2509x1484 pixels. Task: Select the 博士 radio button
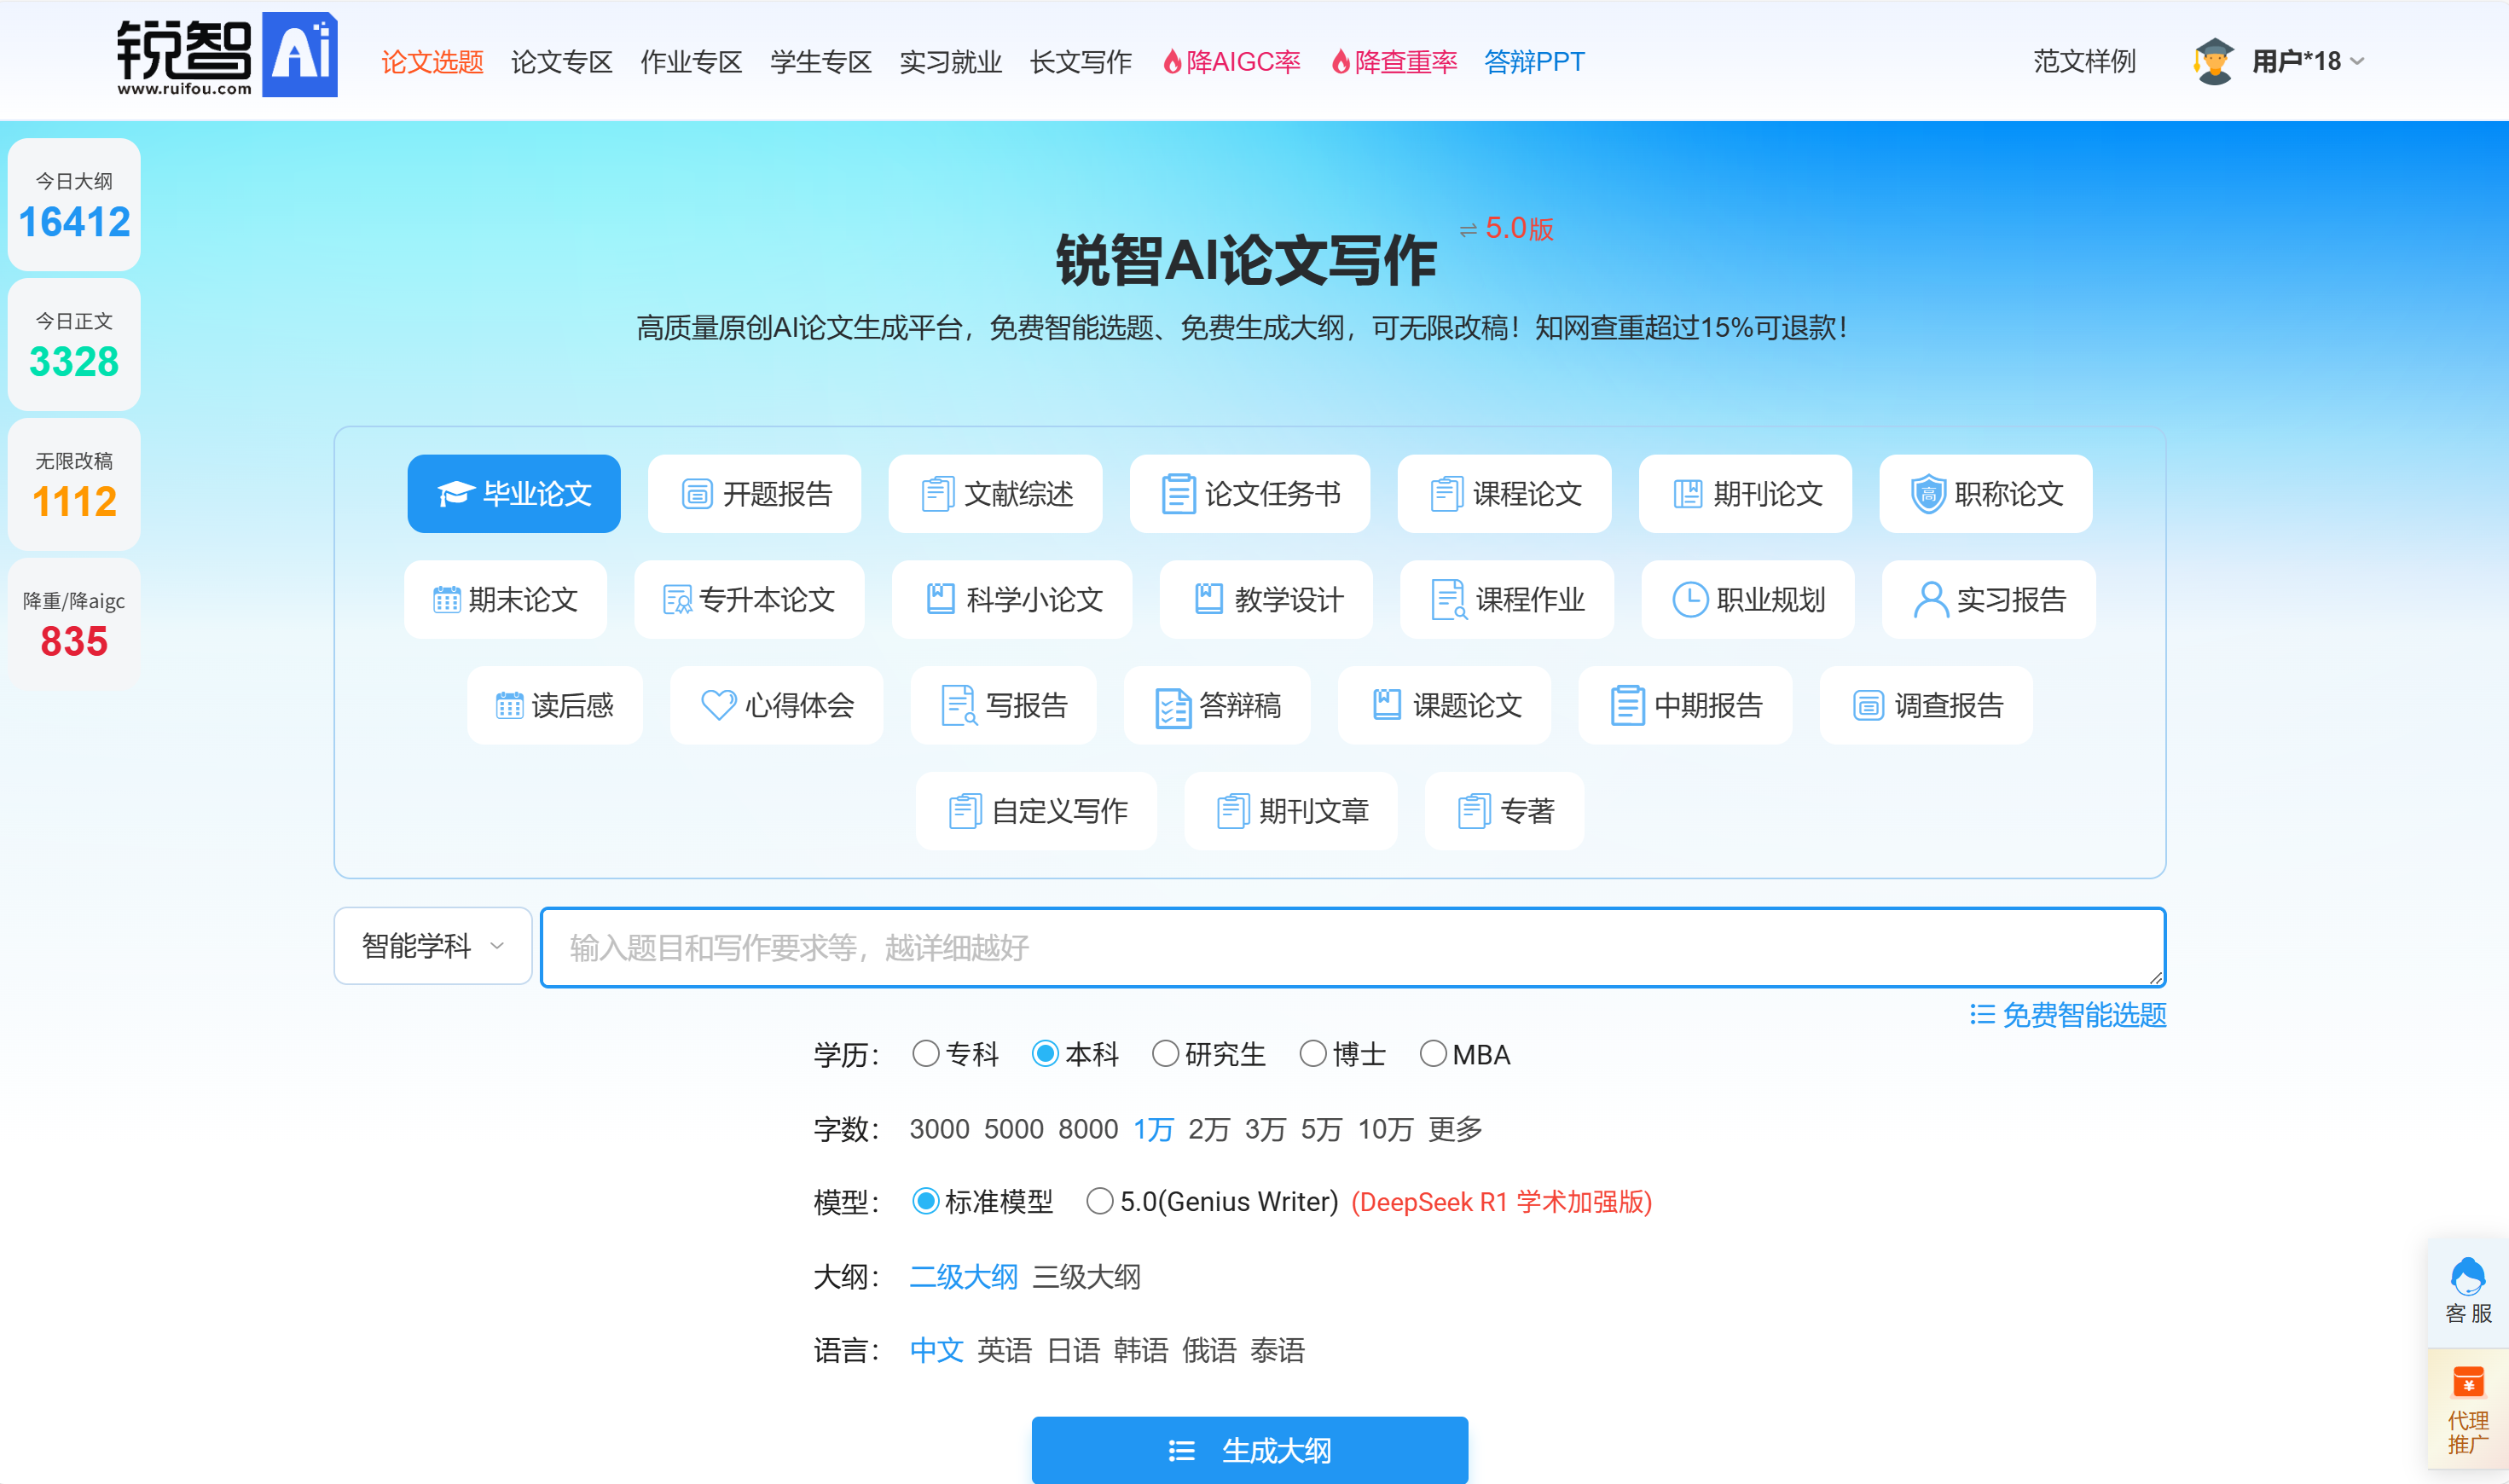[1312, 1054]
